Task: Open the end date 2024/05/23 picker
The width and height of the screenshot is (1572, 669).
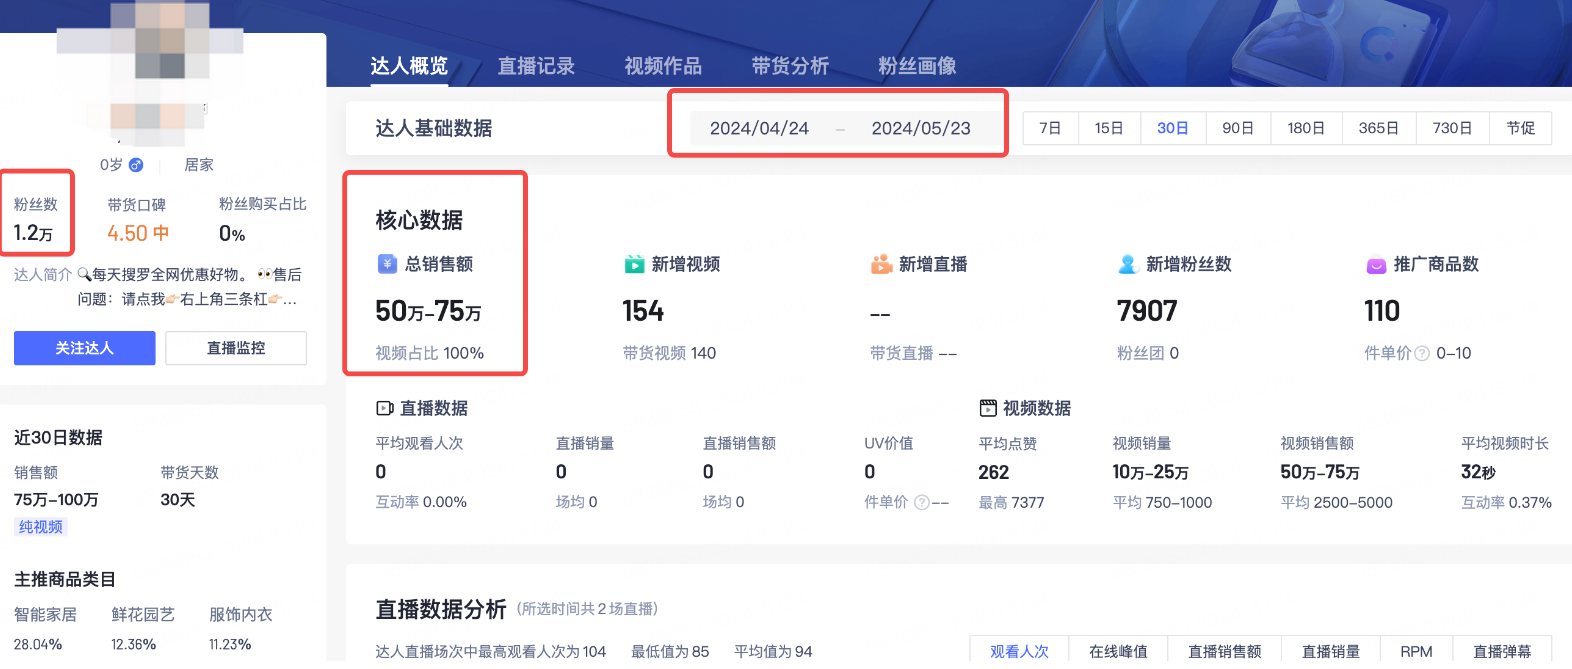Action: (x=920, y=128)
